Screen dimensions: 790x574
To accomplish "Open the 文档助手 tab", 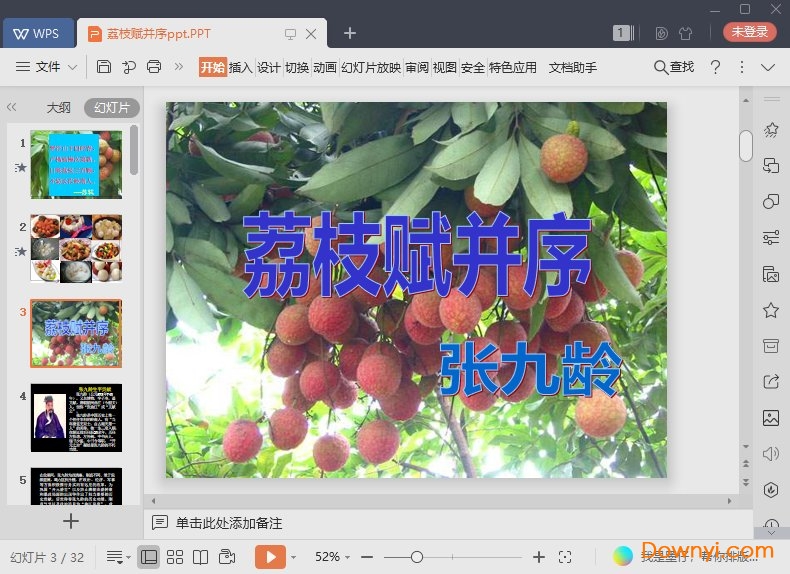I will (x=573, y=67).
